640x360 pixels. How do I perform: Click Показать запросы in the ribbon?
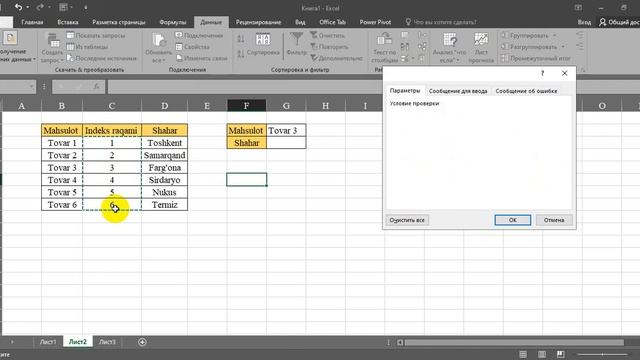click(x=96, y=36)
